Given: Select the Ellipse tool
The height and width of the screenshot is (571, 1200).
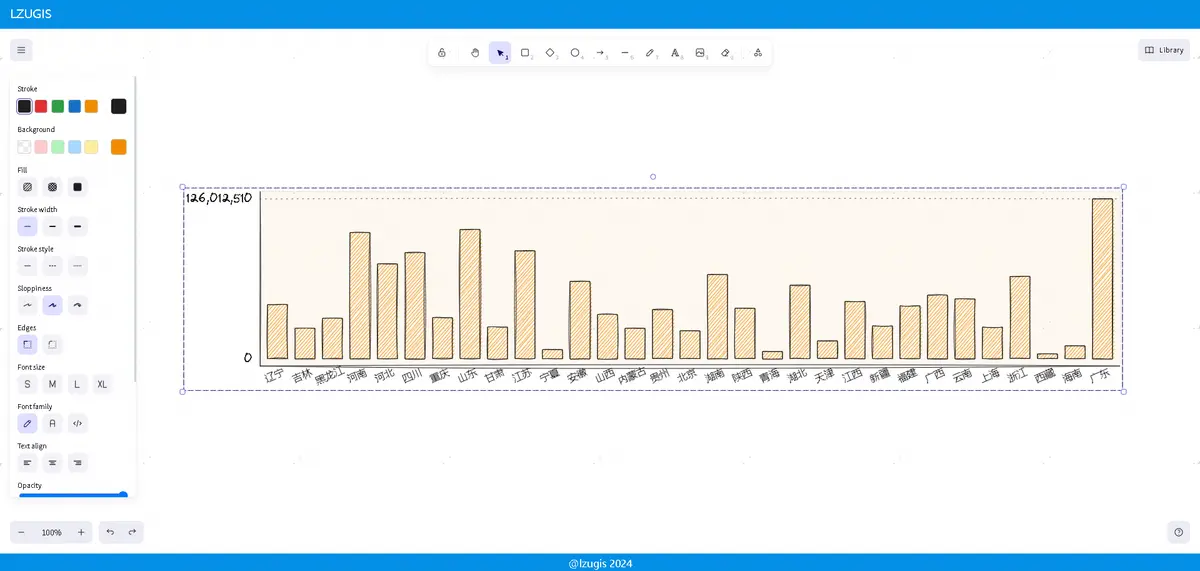Looking at the screenshot, I should click(x=575, y=53).
